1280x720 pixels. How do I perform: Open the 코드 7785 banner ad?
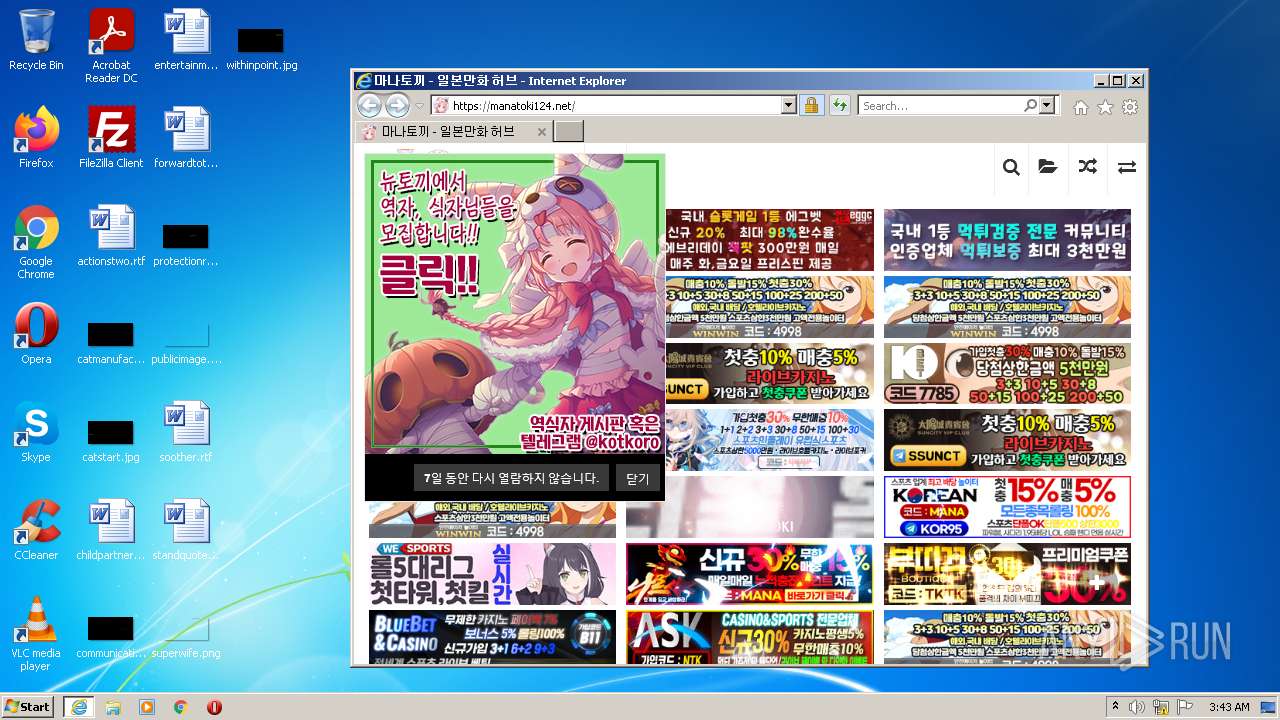pyautogui.click(x=1007, y=373)
